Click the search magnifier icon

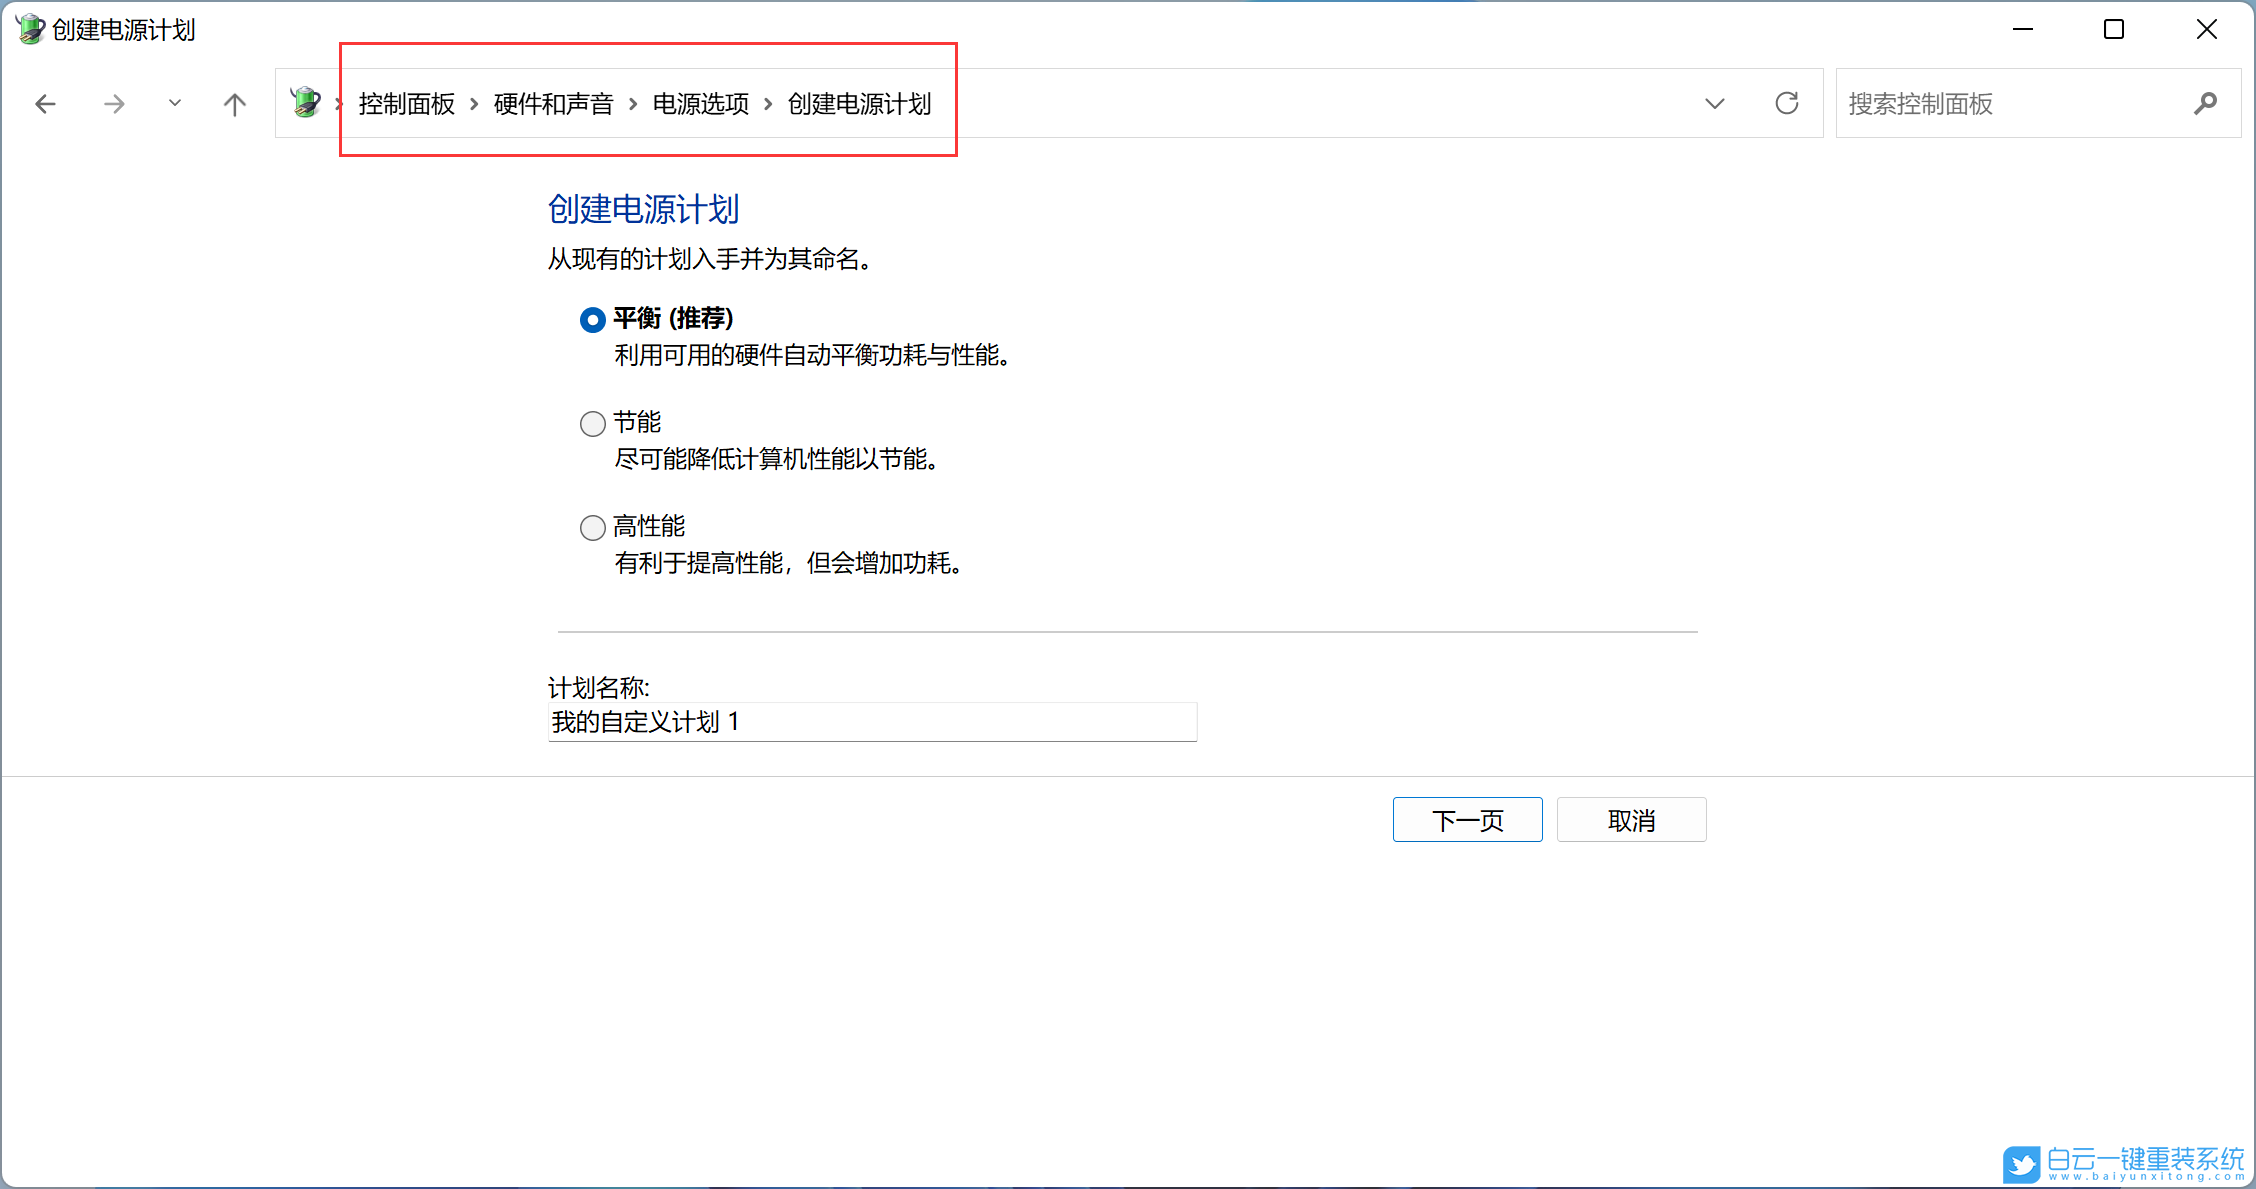click(x=2206, y=103)
